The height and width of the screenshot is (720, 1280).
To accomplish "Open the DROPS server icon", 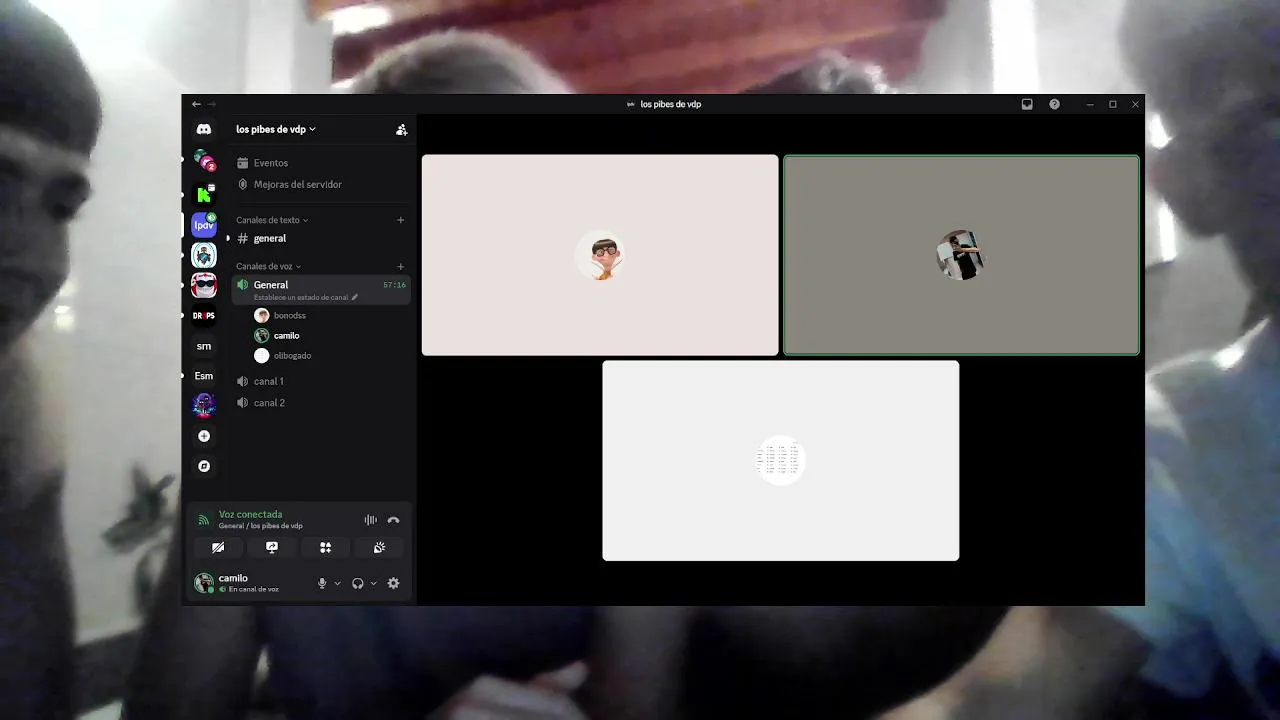I will 204,315.
